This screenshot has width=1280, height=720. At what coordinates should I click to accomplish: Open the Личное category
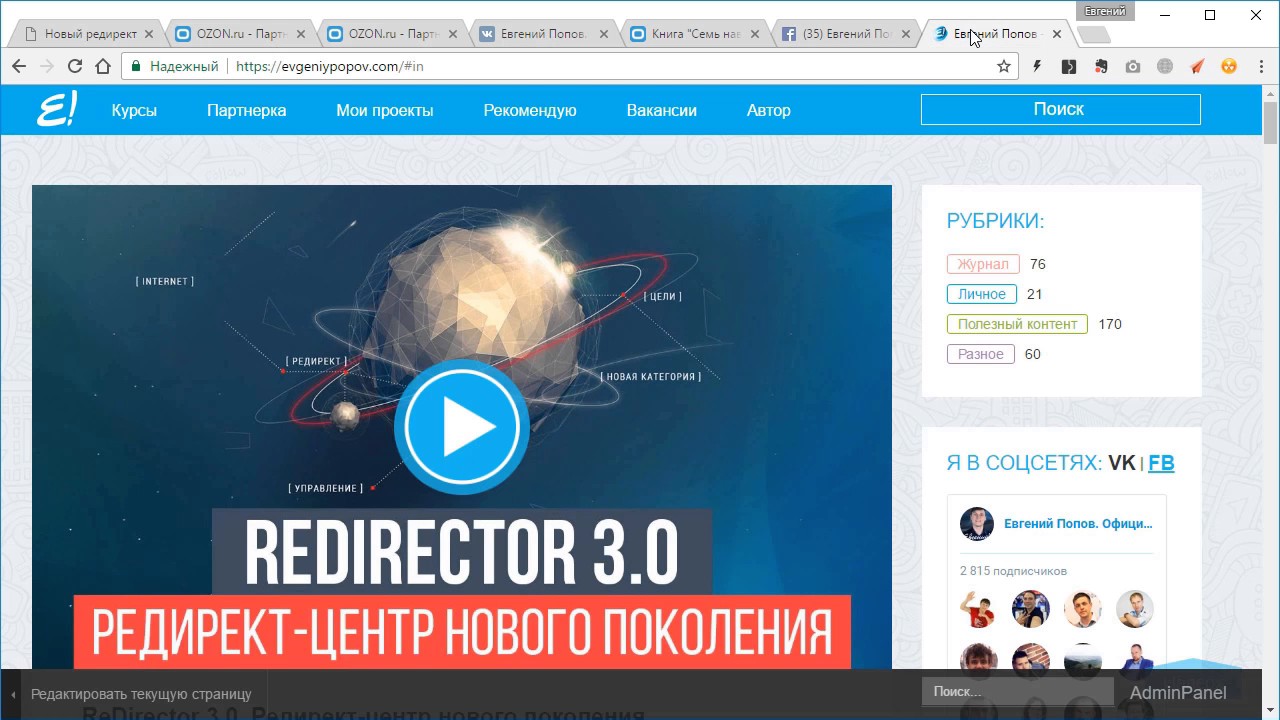pyautogui.click(x=982, y=294)
